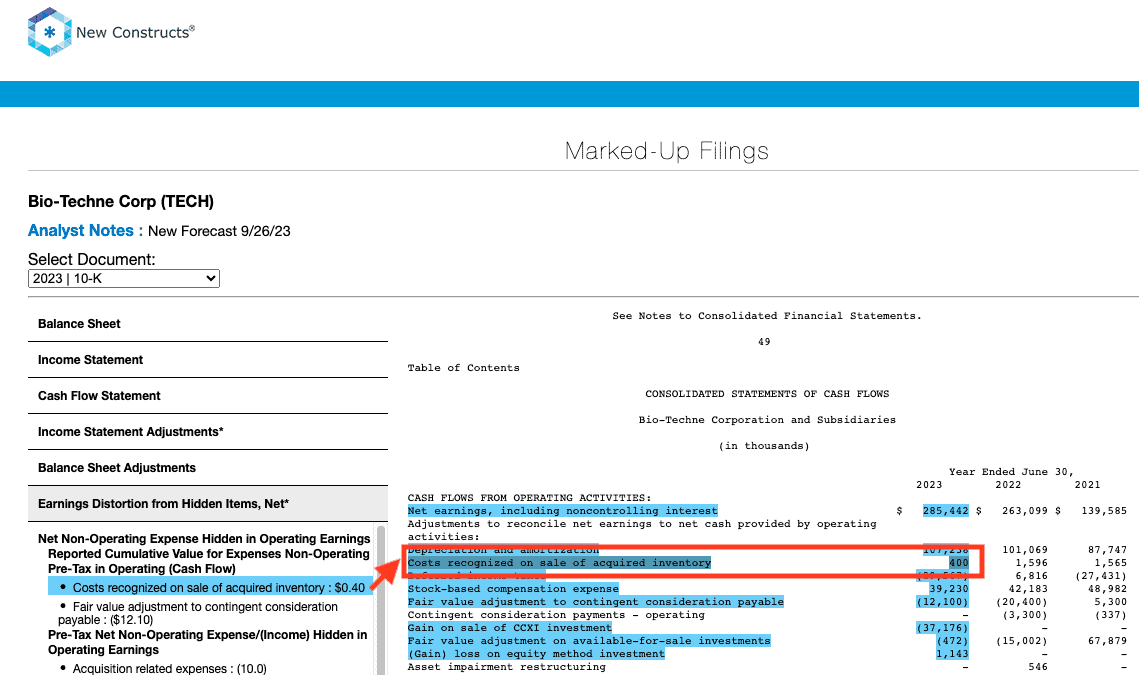The image size is (1139, 675).
Task: Click highlighted Gain on sale of CCXI investment
Action: (509, 628)
